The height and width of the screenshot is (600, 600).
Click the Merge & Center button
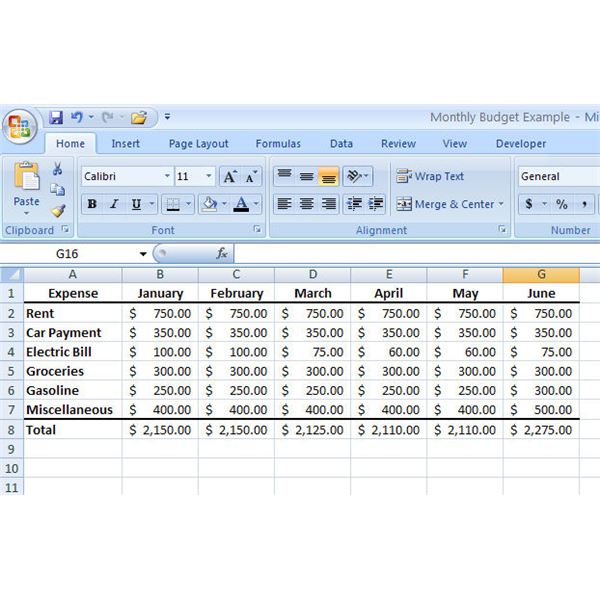445,204
